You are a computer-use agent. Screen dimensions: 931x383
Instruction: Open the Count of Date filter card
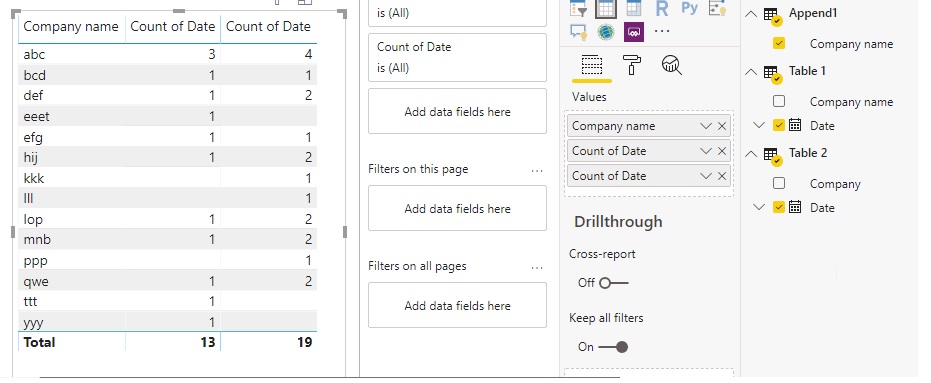pos(457,58)
